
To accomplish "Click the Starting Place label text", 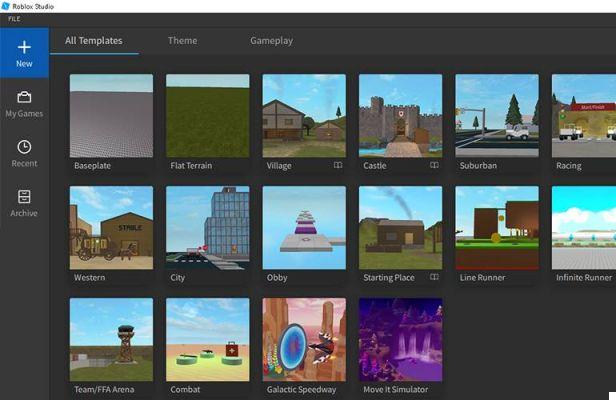I will 389,278.
